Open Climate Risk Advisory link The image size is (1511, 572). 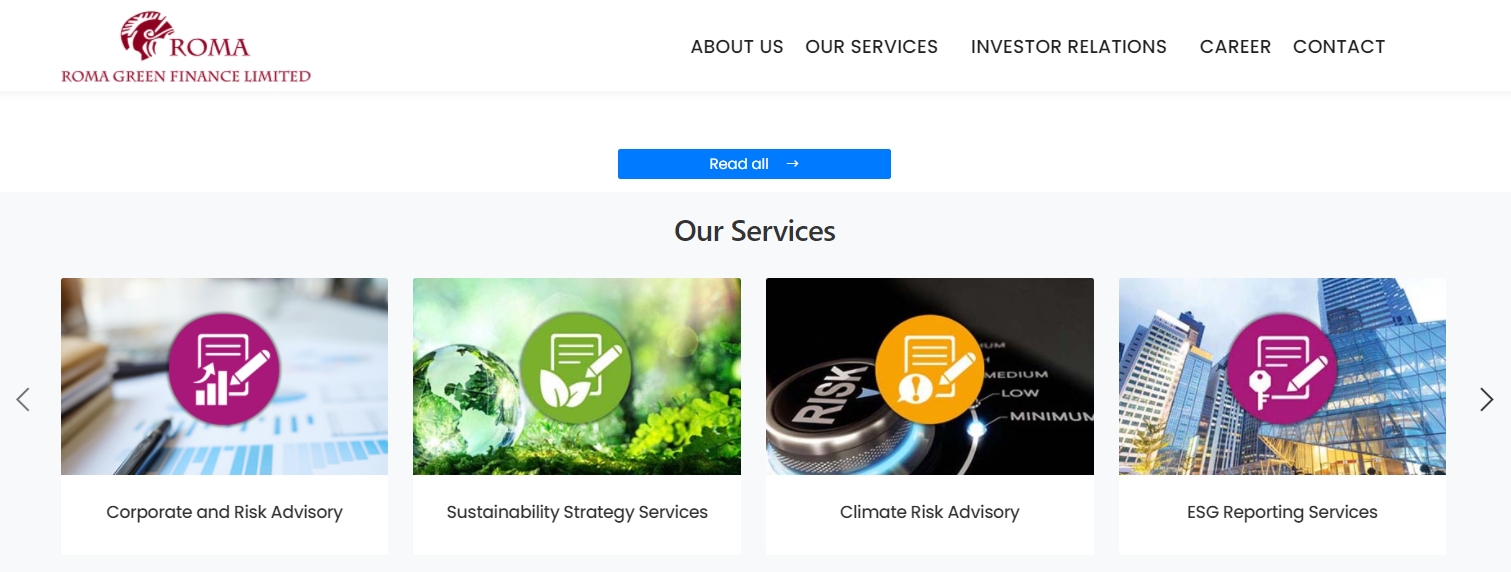click(930, 512)
